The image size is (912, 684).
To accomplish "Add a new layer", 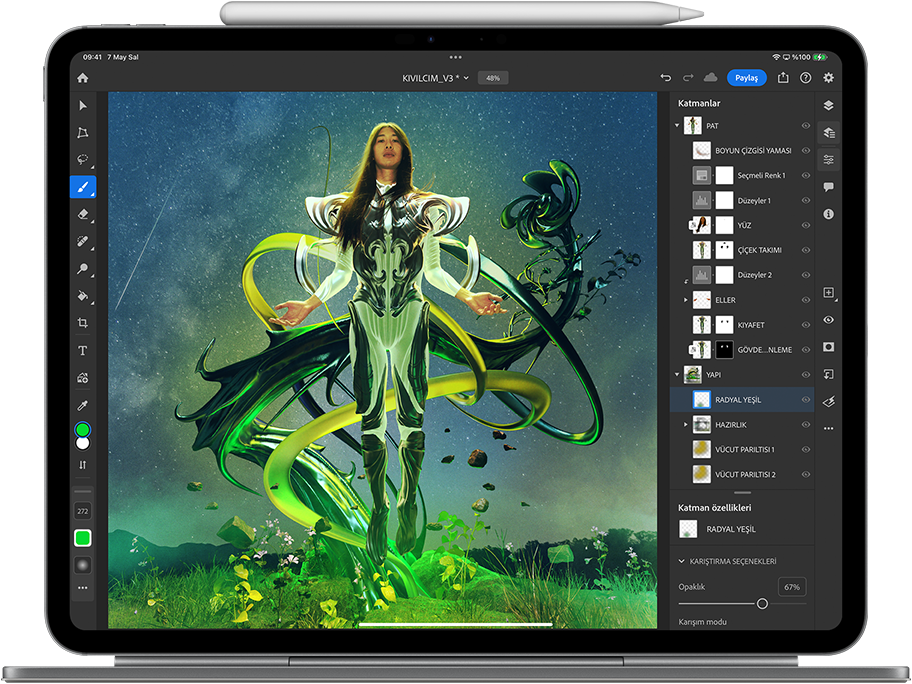I will (829, 293).
